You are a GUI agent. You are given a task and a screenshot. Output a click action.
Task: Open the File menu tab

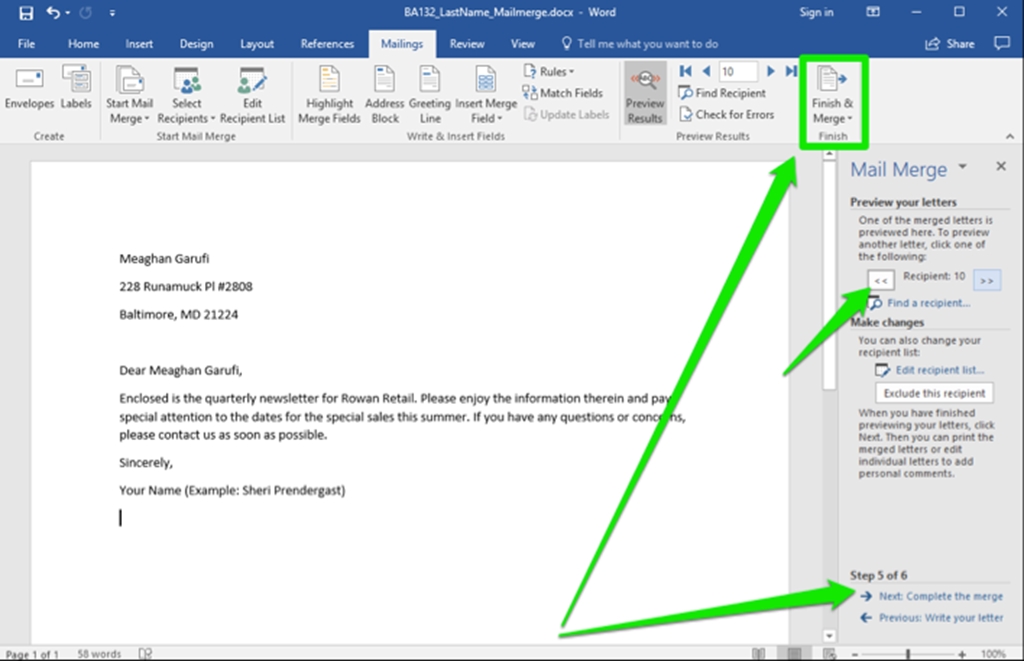pos(26,44)
